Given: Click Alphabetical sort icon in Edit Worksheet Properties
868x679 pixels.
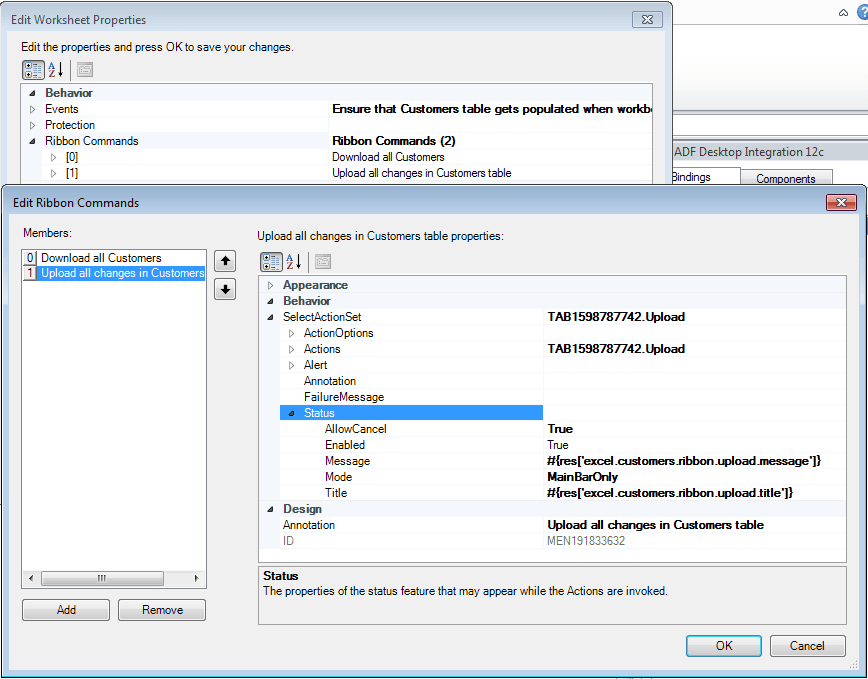Looking at the screenshot, I should tap(56, 70).
